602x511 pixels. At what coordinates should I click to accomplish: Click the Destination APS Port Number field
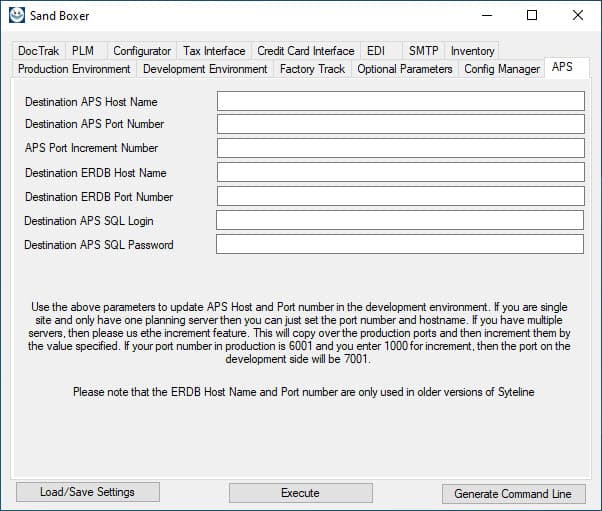tap(400, 124)
